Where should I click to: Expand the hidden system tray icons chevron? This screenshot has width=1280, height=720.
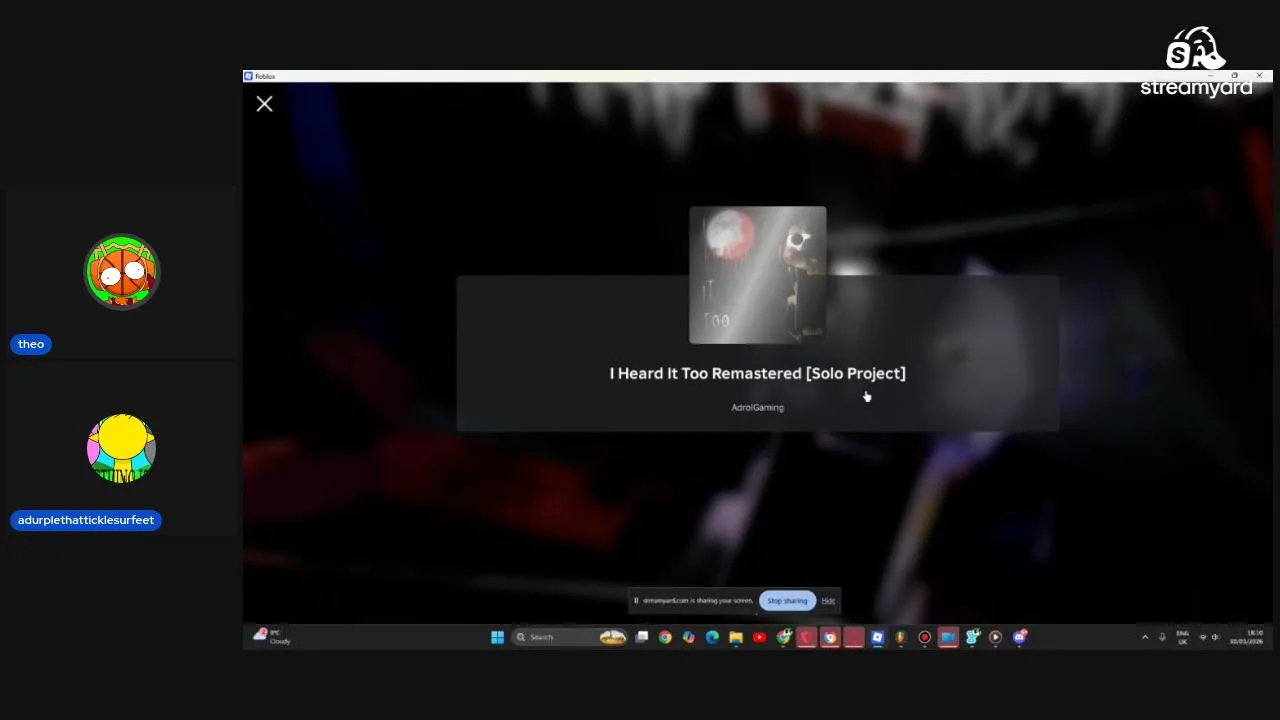(x=1145, y=637)
